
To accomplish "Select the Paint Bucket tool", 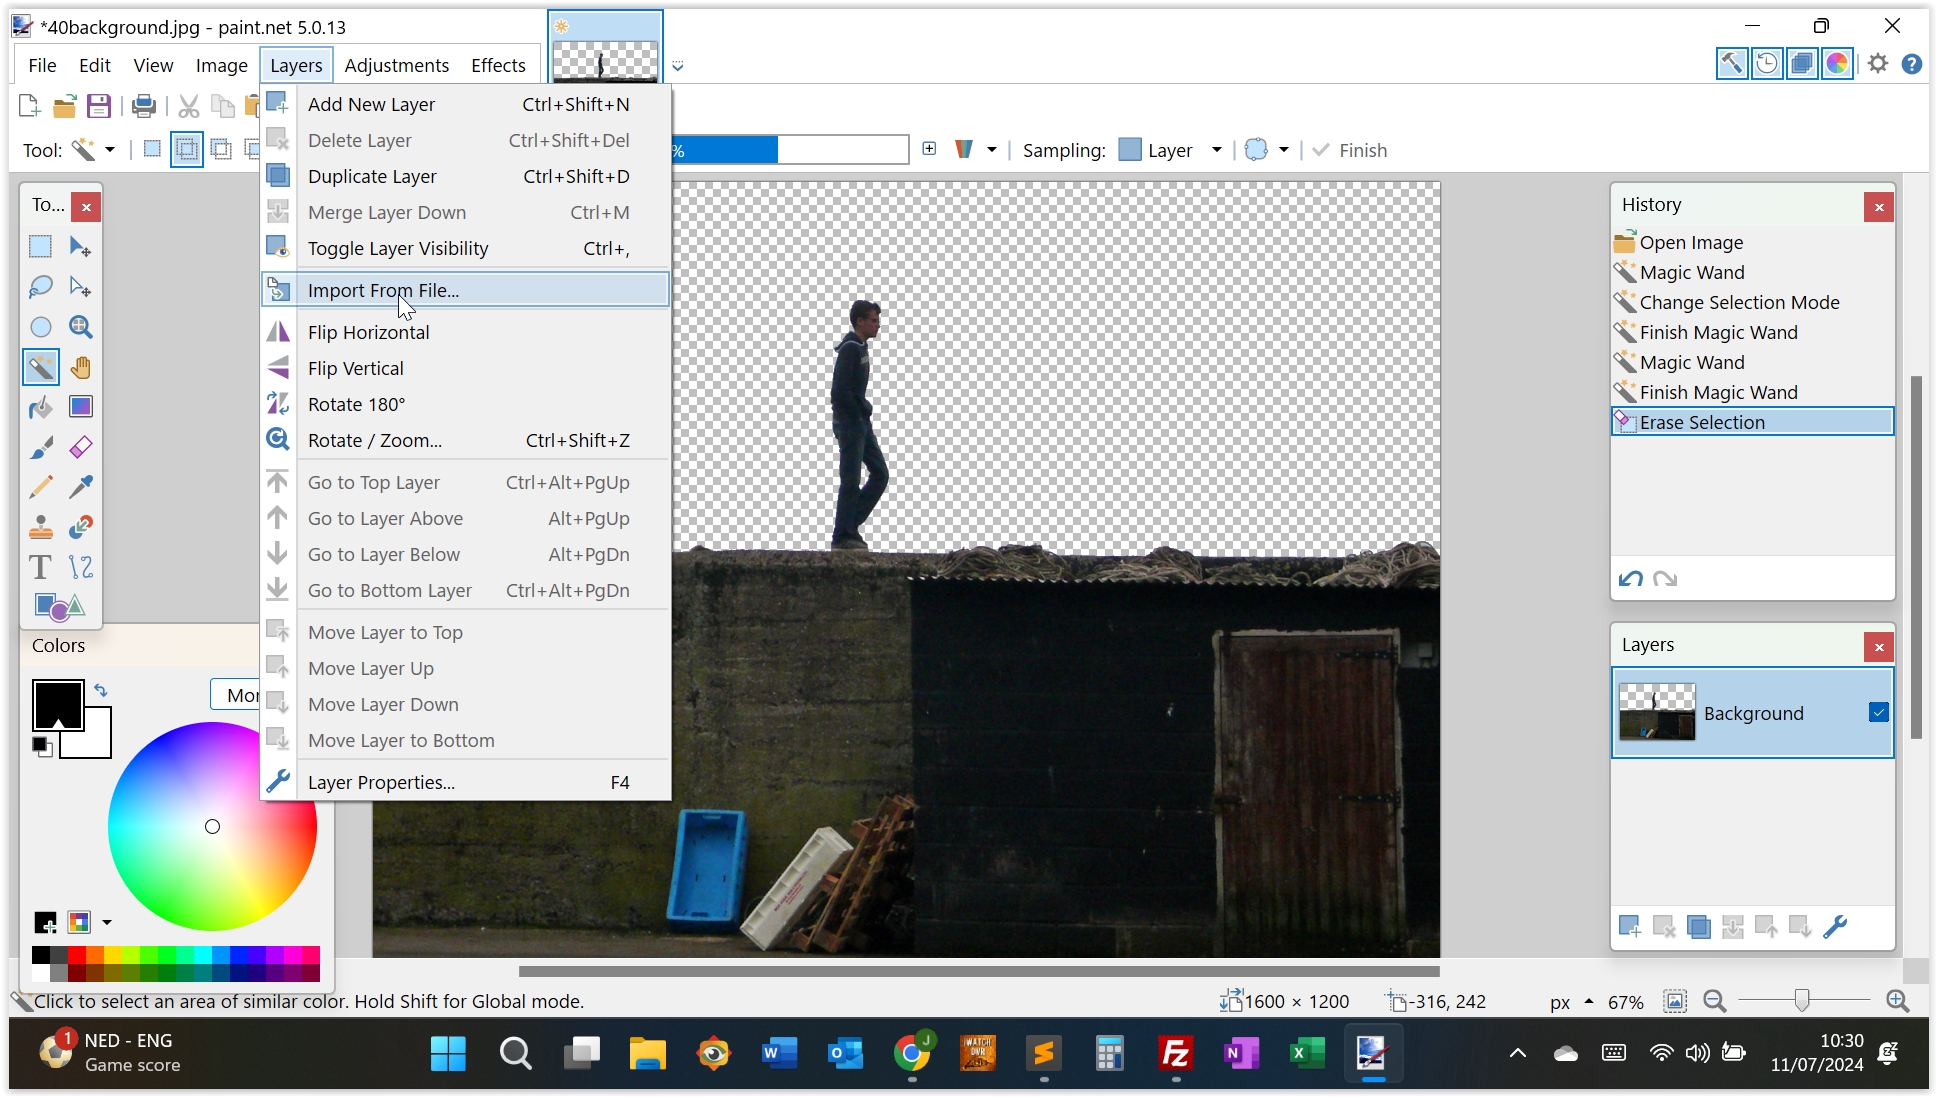I will [x=41, y=407].
